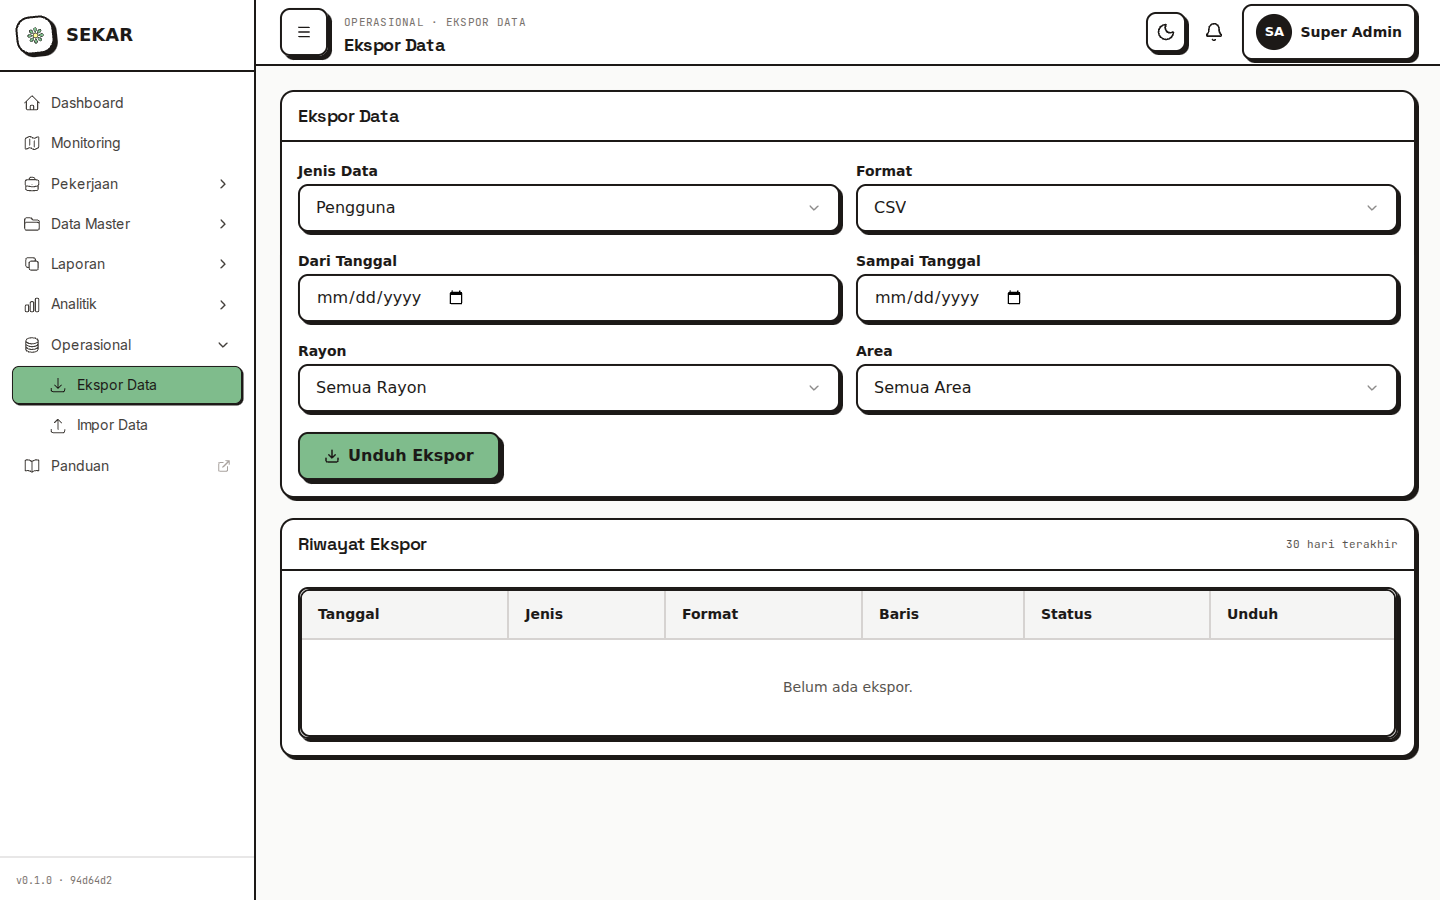Focus the Sampai Tanggal date field

(x=1127, y=298)
